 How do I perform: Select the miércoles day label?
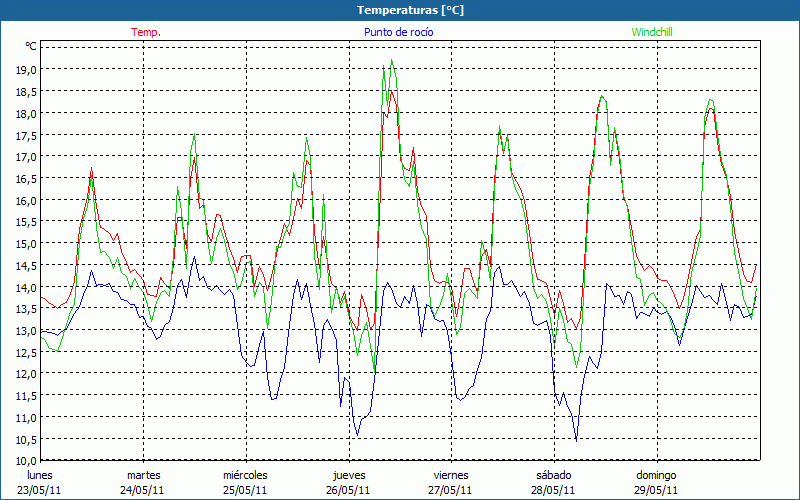pyautogui.click(x=245, y=474)
